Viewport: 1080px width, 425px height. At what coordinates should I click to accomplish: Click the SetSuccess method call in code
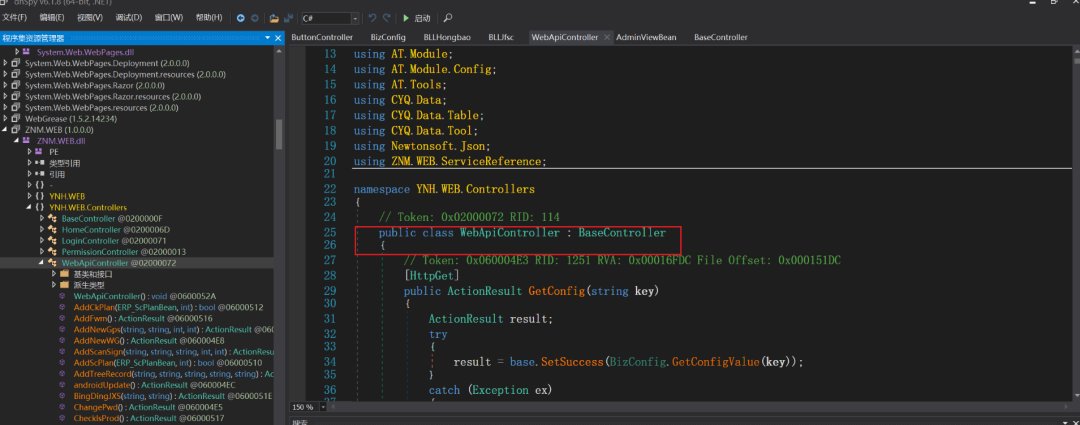coord(572,362)
